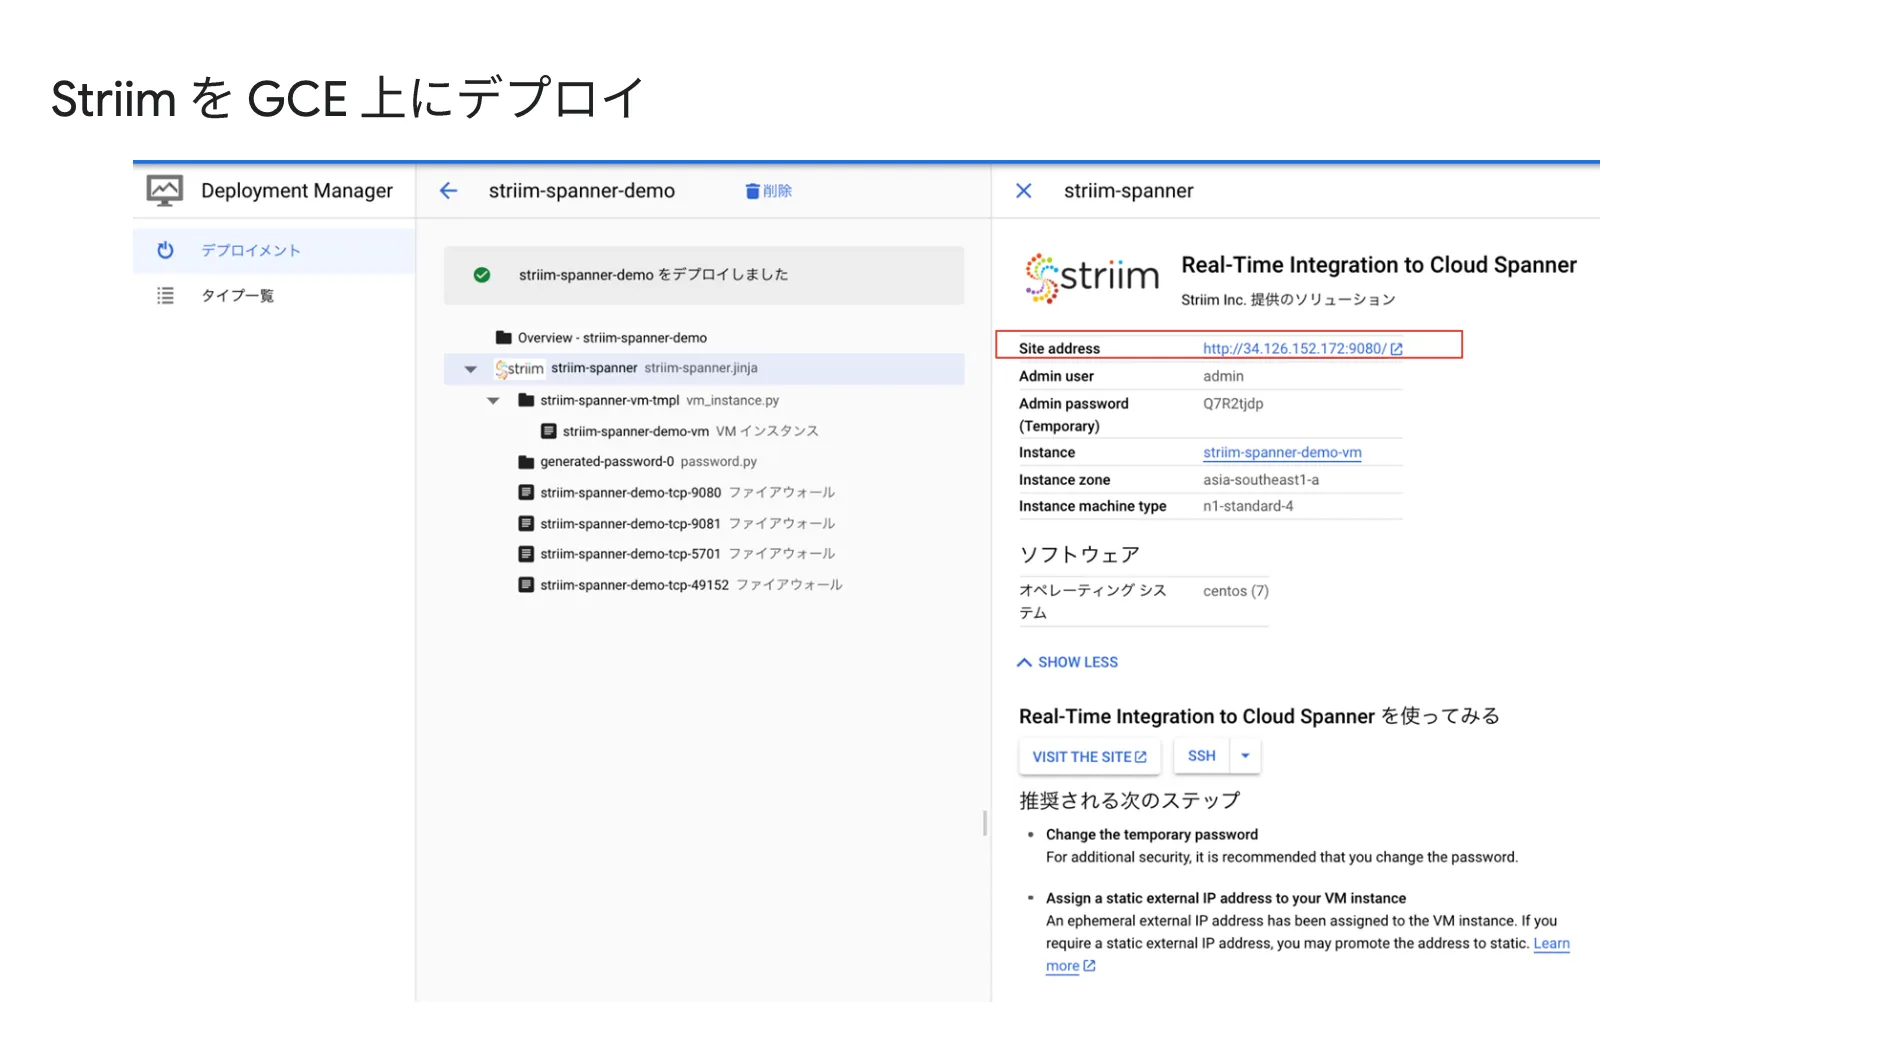
Task: Select generated-password-0 password.py row
Action: (704, 462)
